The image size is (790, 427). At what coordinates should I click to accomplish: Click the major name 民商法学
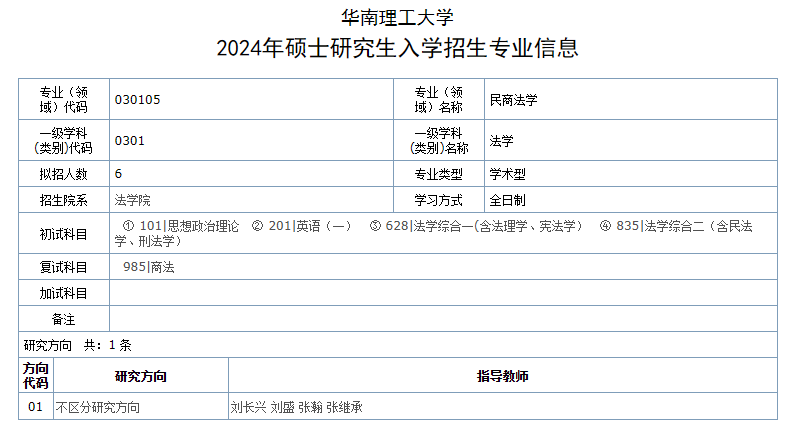click(x=513, y=100)
